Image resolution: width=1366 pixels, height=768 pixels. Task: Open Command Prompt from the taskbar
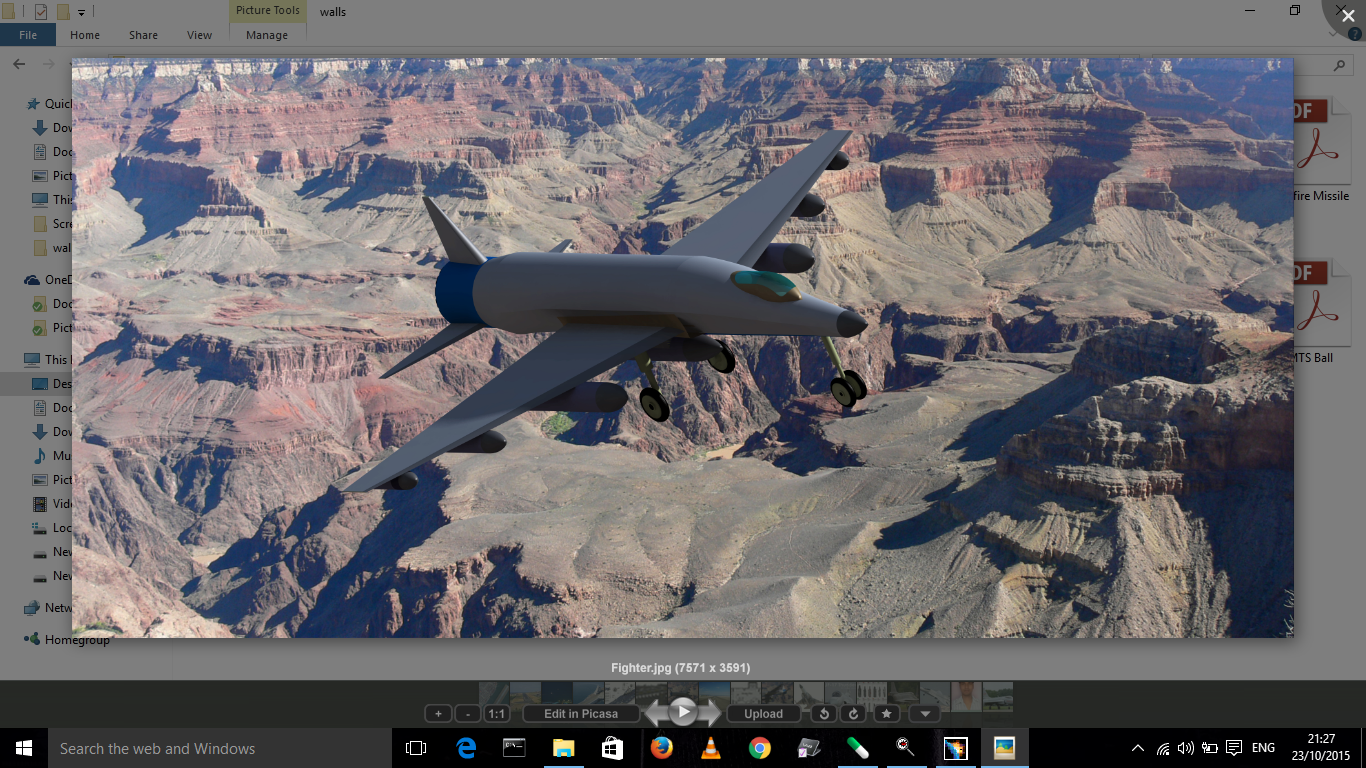click(x=514, y=748)
